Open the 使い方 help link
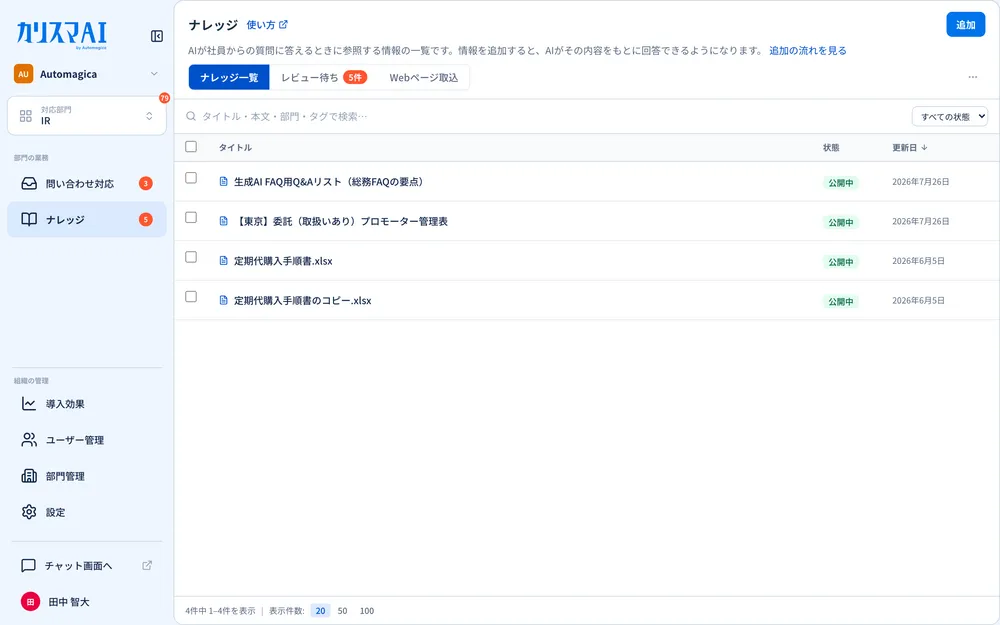The height and width of the screenshot is (625, 1000). coord(267,24)
